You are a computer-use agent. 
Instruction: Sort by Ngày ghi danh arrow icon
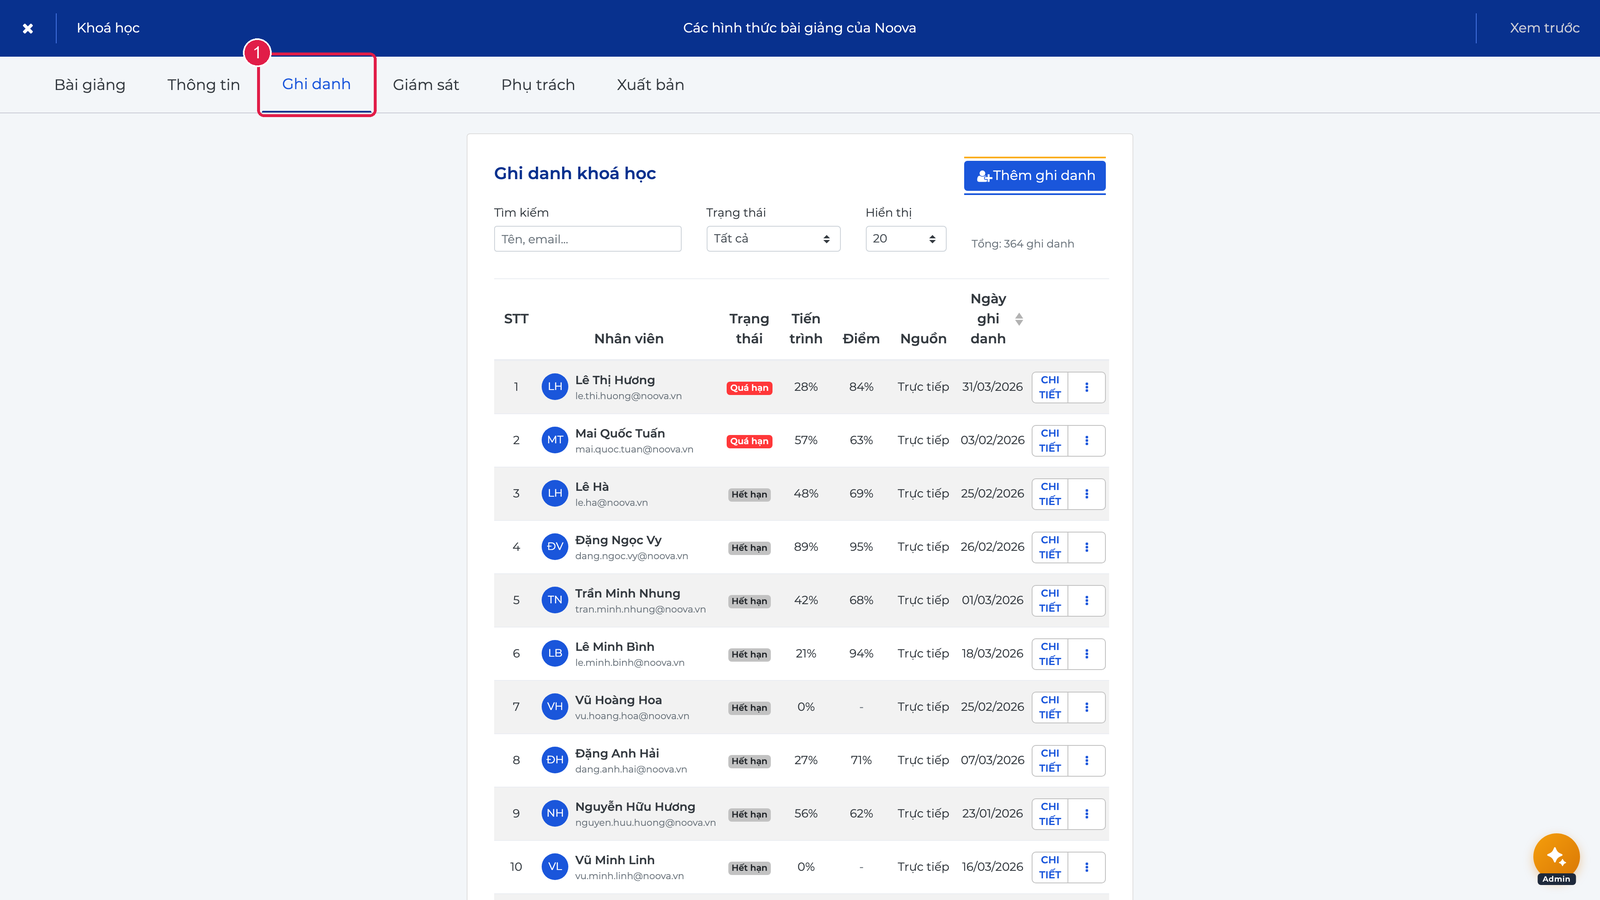(x=1019, y=319)
